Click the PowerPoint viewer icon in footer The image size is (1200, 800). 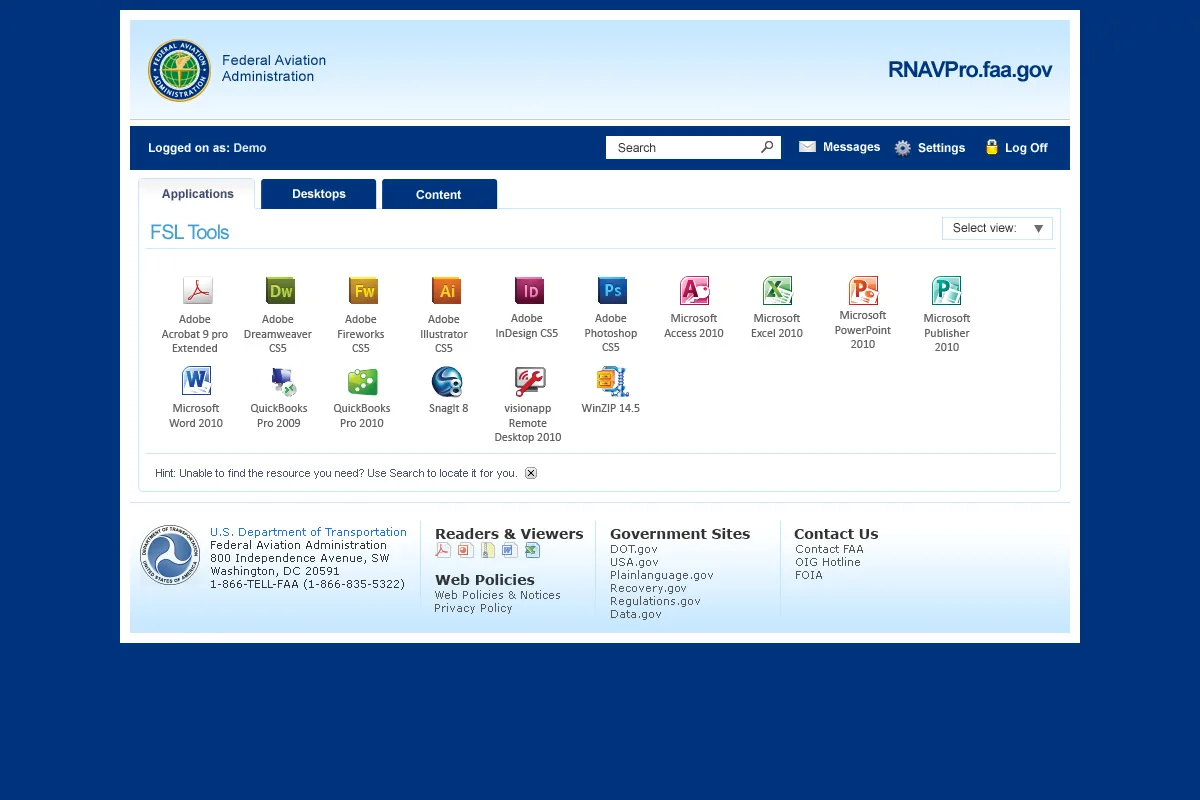466,550
